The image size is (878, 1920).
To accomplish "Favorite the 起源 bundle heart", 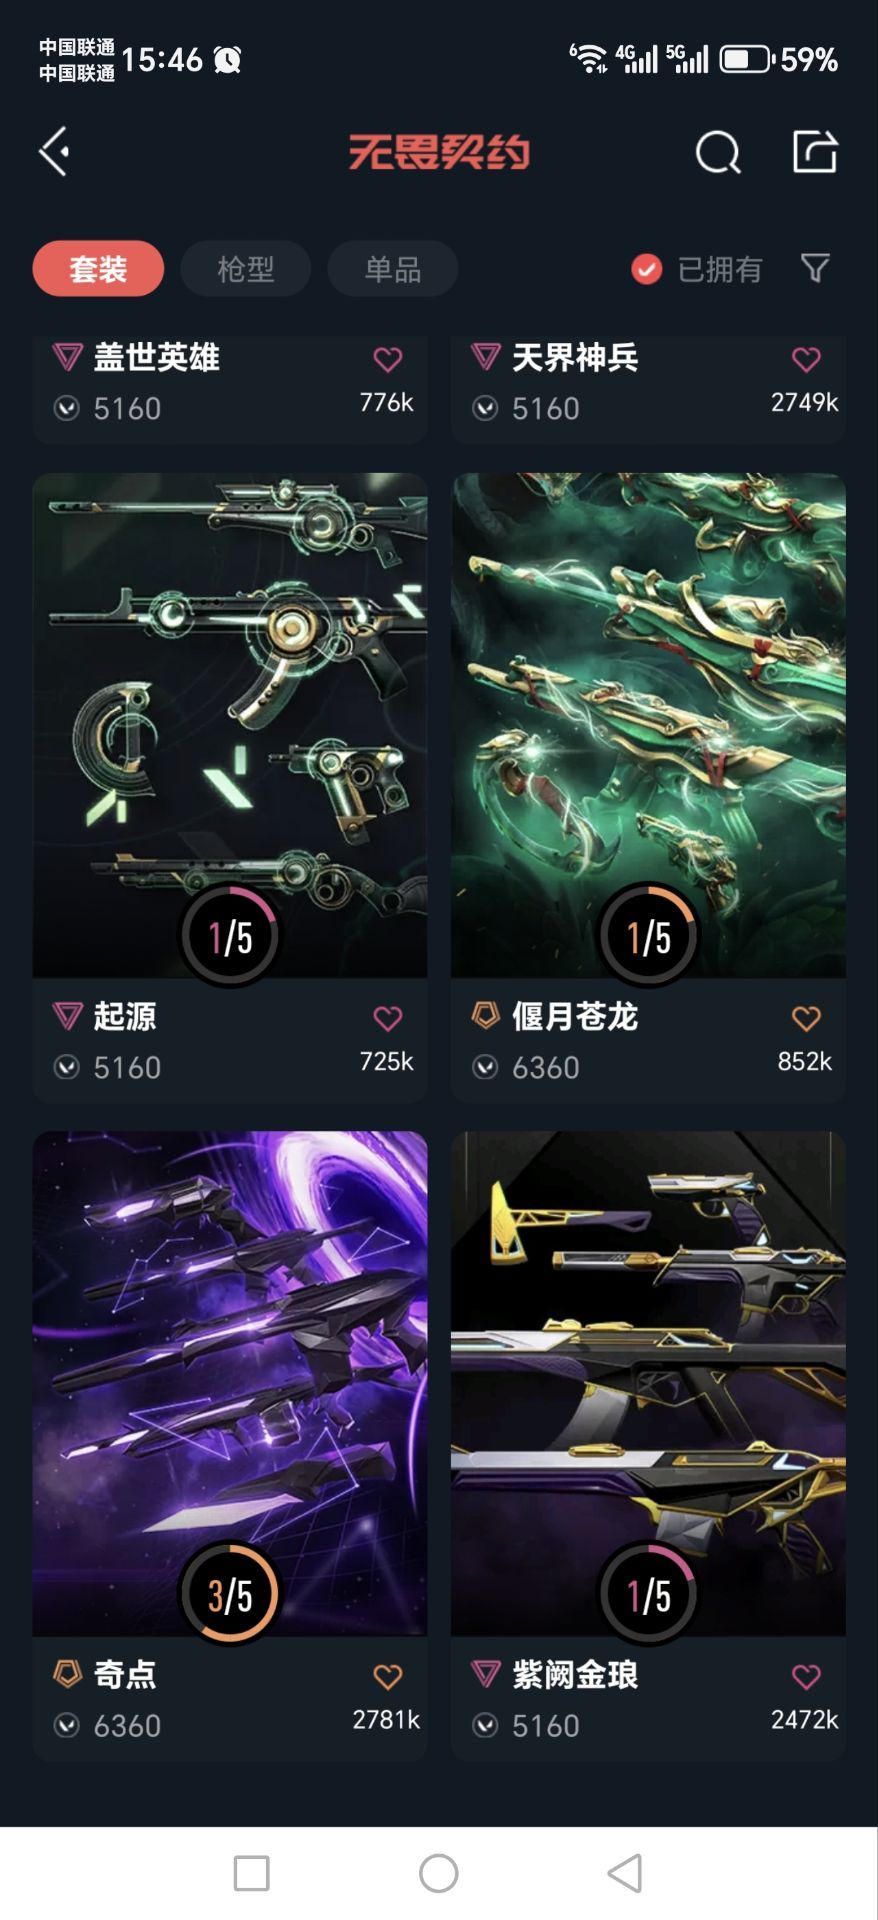I will 387,1018.
